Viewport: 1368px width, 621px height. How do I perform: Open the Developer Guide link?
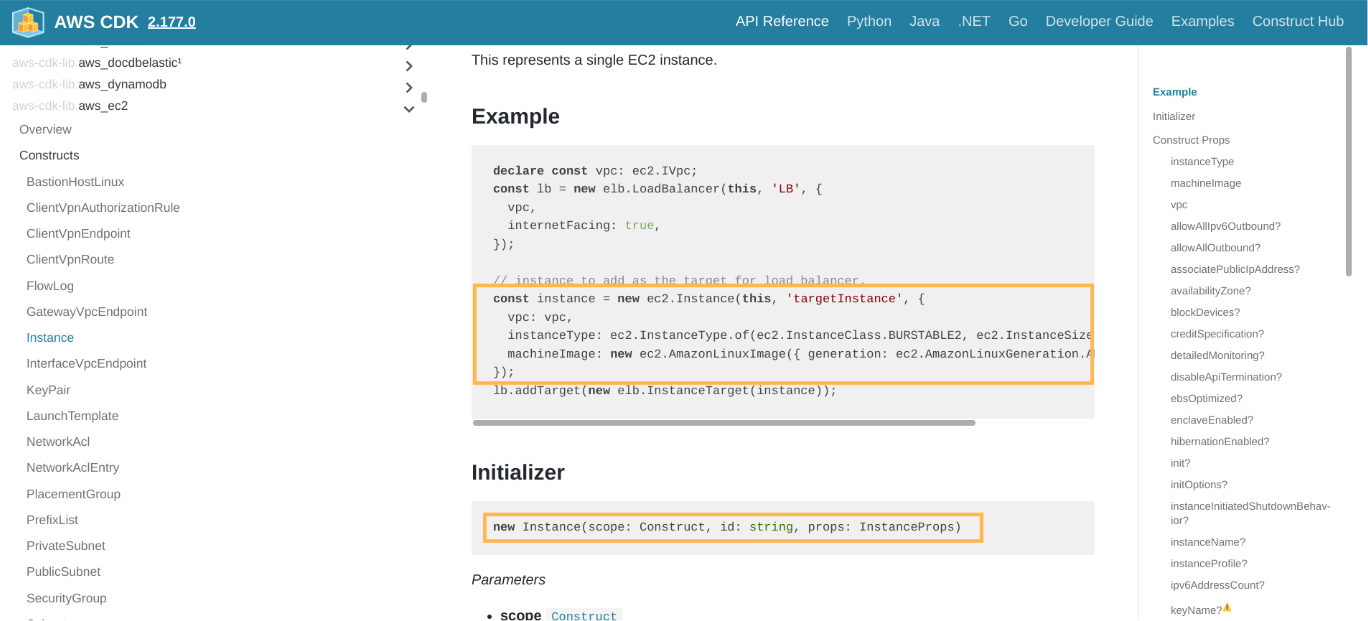pos(1099,21)
